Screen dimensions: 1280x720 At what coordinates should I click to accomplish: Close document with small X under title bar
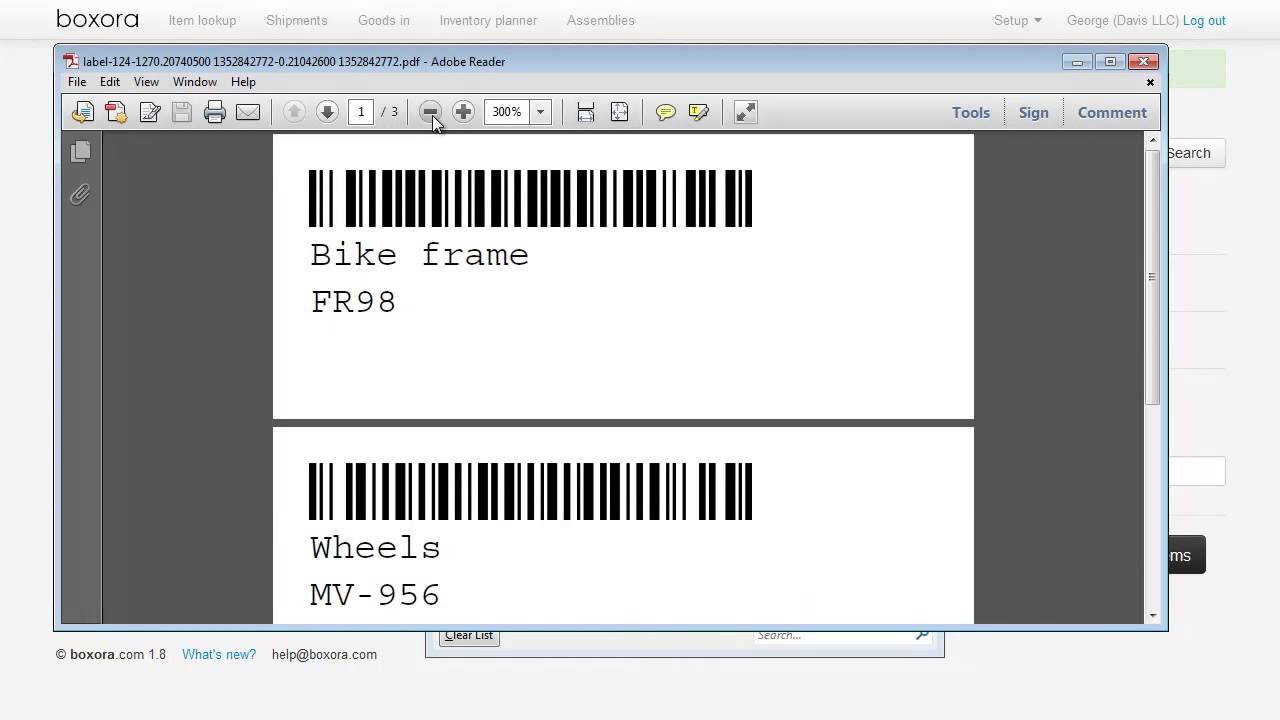point(1150,82)
